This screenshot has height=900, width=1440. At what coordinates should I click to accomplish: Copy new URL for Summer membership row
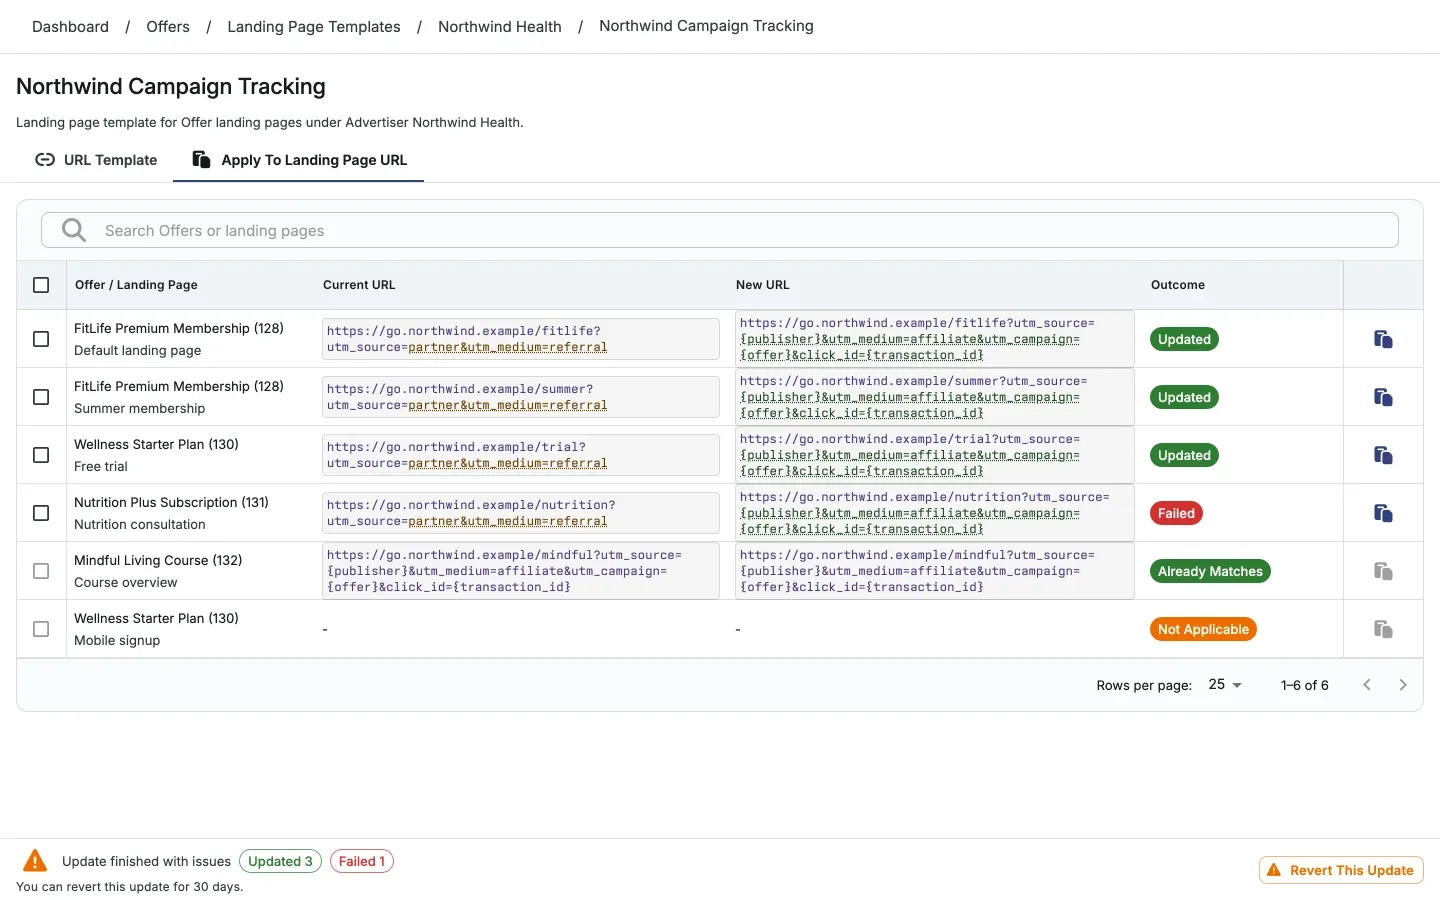tap(1383, 397)
